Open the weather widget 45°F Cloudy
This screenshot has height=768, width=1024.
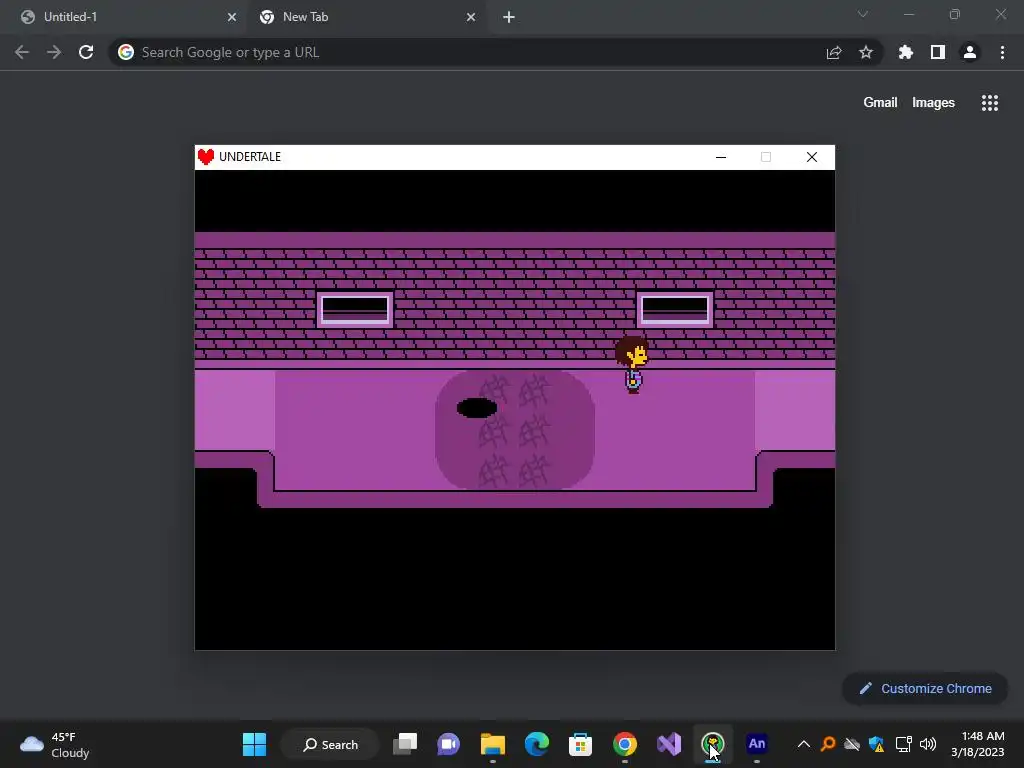[x=55, y=744]
